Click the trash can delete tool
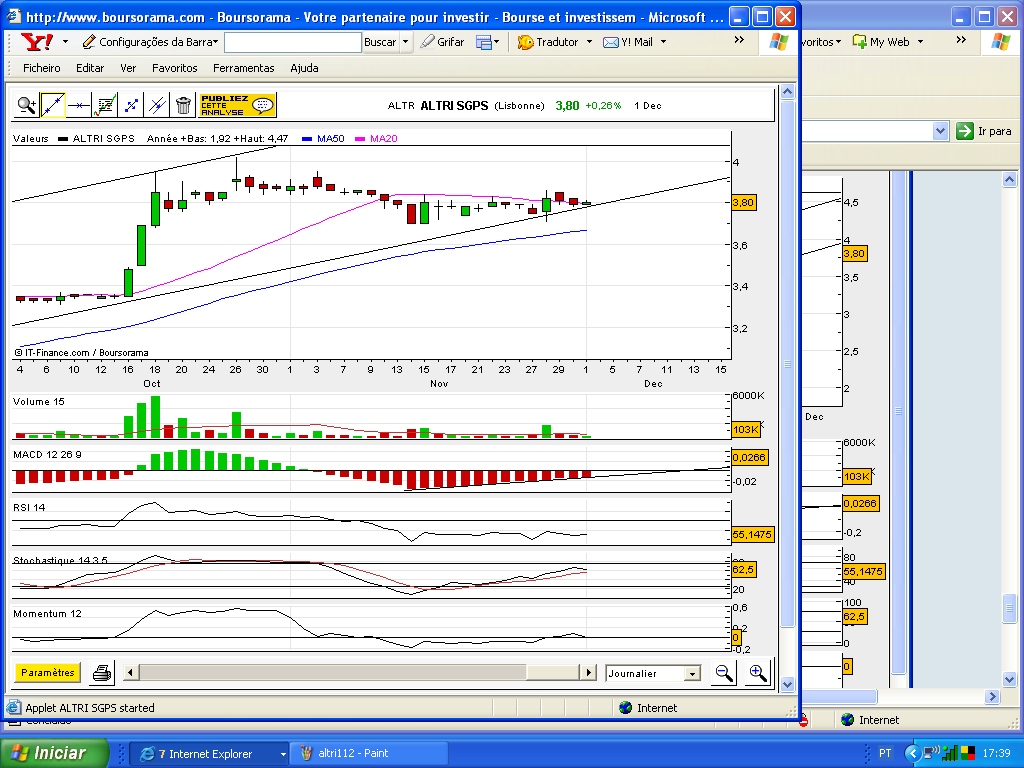This screenshot has width=1024, height=768. click(x=183, y=105)
